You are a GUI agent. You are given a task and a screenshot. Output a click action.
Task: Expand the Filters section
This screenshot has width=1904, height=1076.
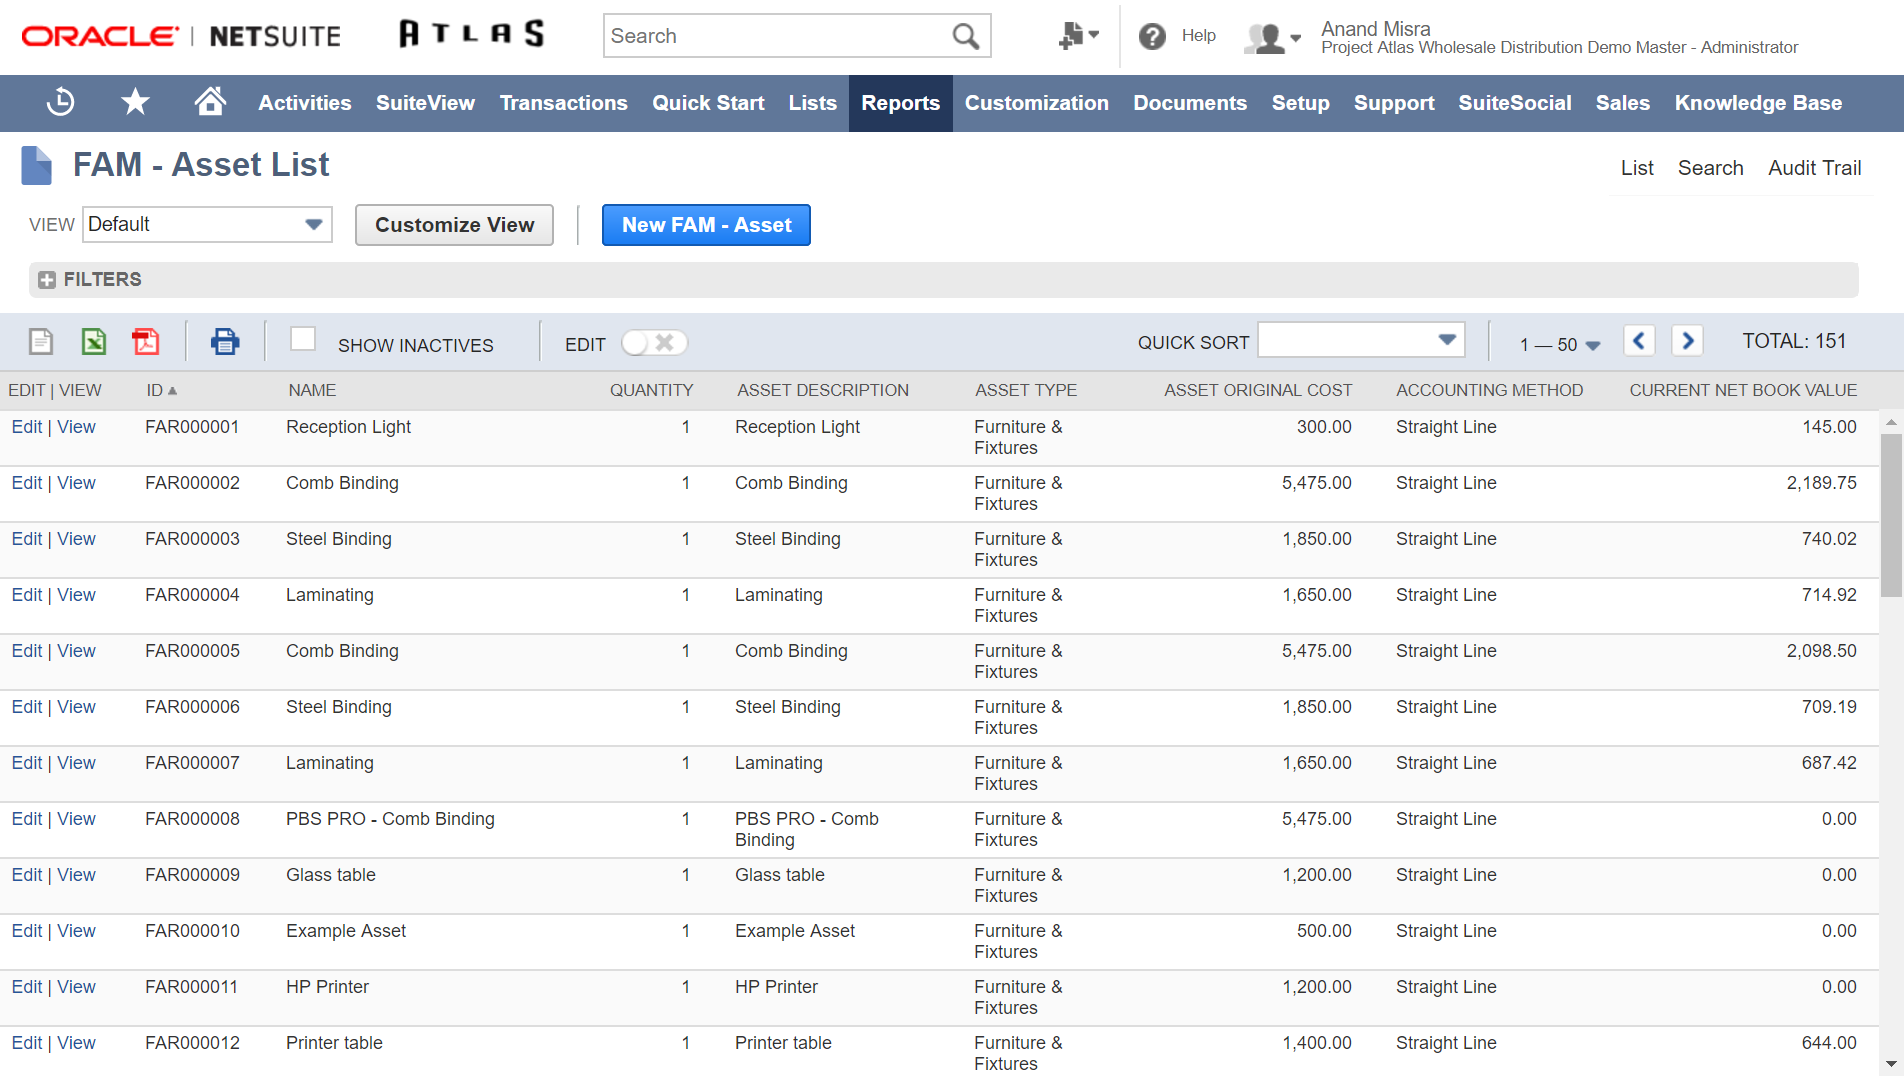[x=47, y=280]
